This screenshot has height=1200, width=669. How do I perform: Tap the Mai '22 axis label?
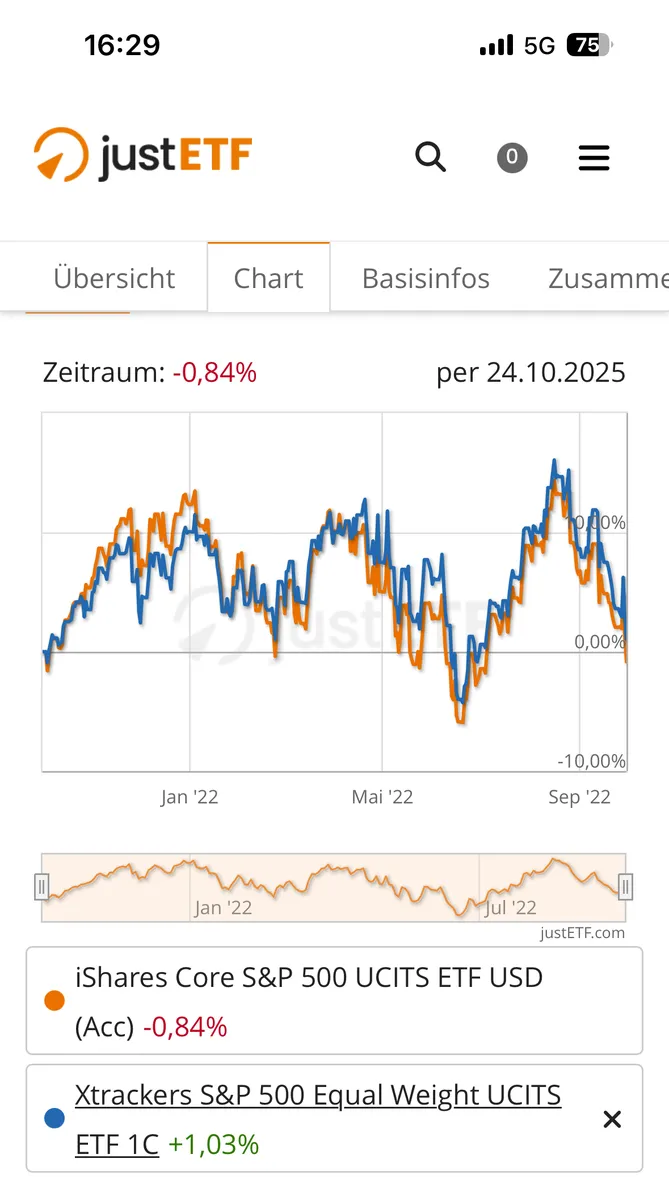pyautogui.click(x=382, y=797)
